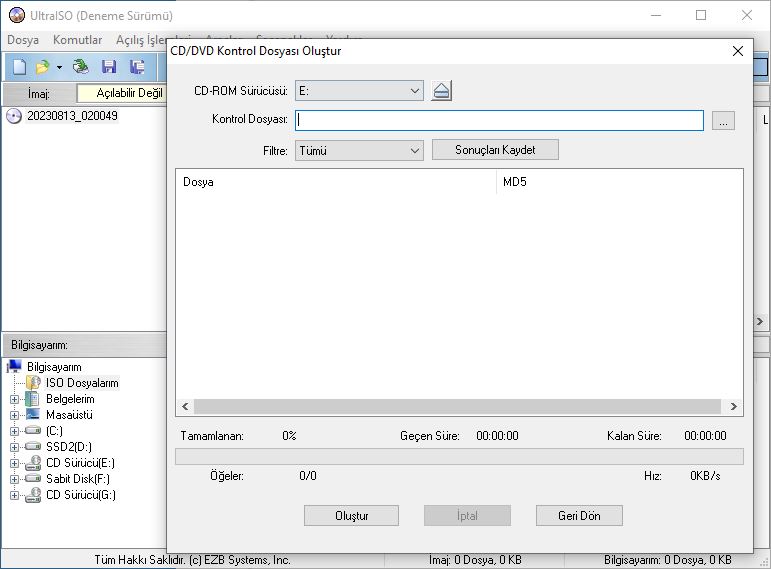Click the Bilgisayarım computer icon
Image resolution: width=771 pixels, height=569 pixels.
[x=14, y=366]
